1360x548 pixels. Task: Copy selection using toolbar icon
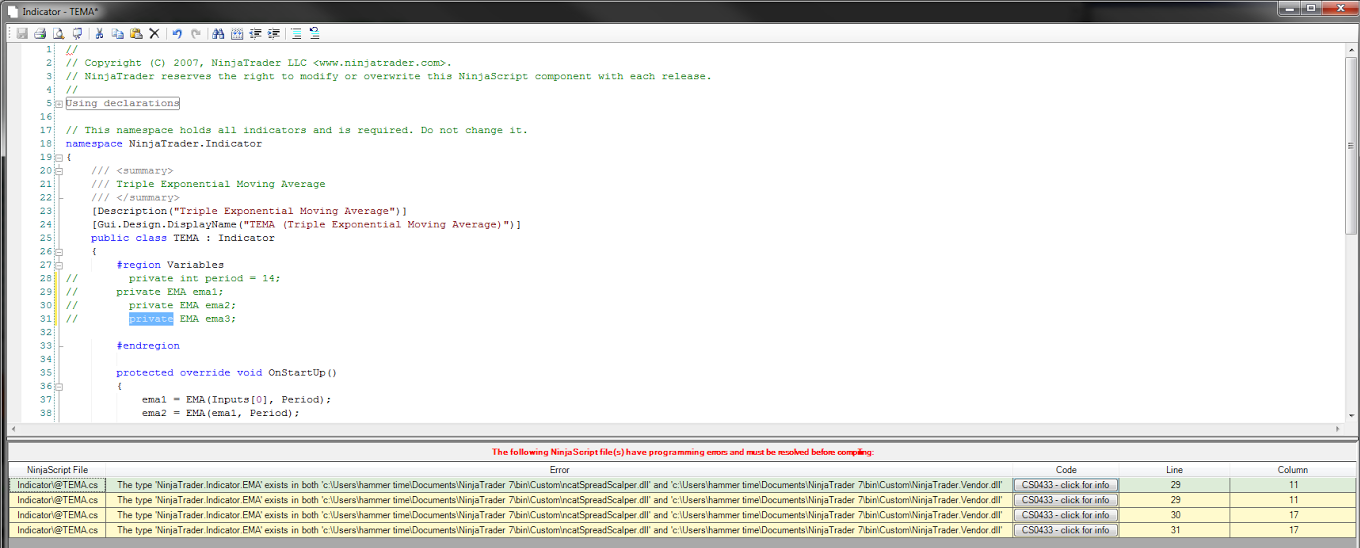pos(117,33)
